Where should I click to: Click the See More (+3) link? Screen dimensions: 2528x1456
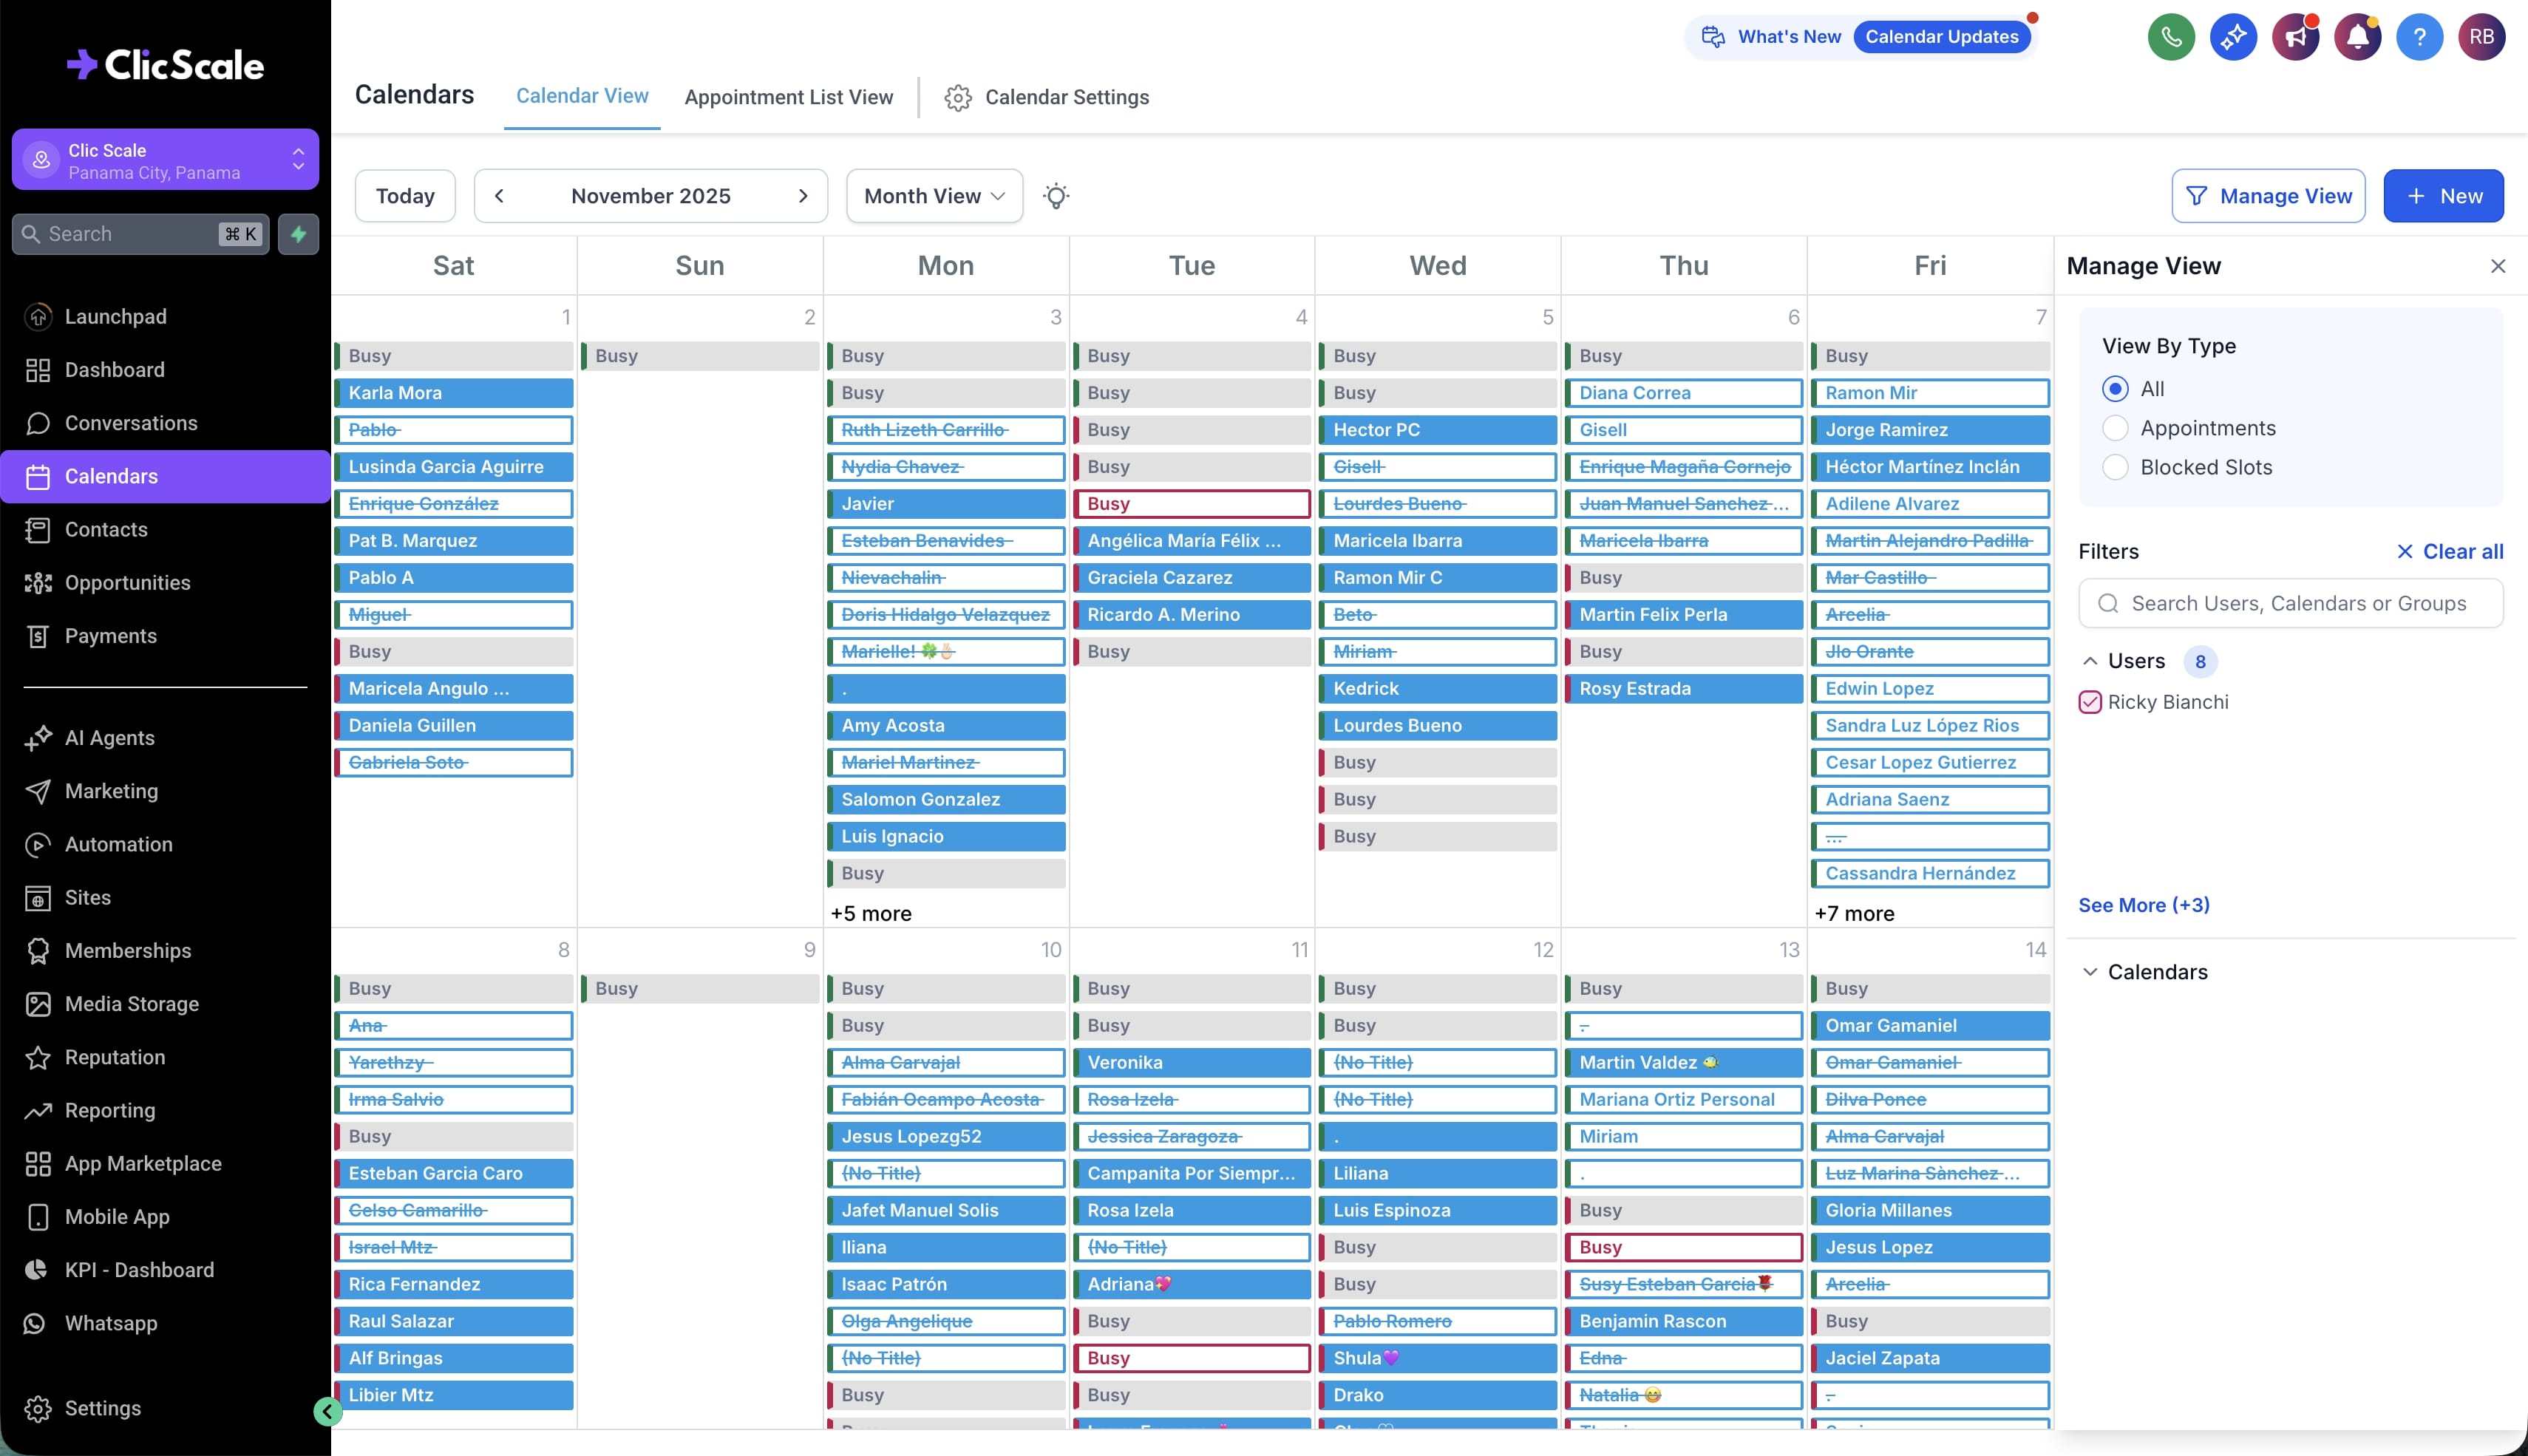pos(2143,905)
